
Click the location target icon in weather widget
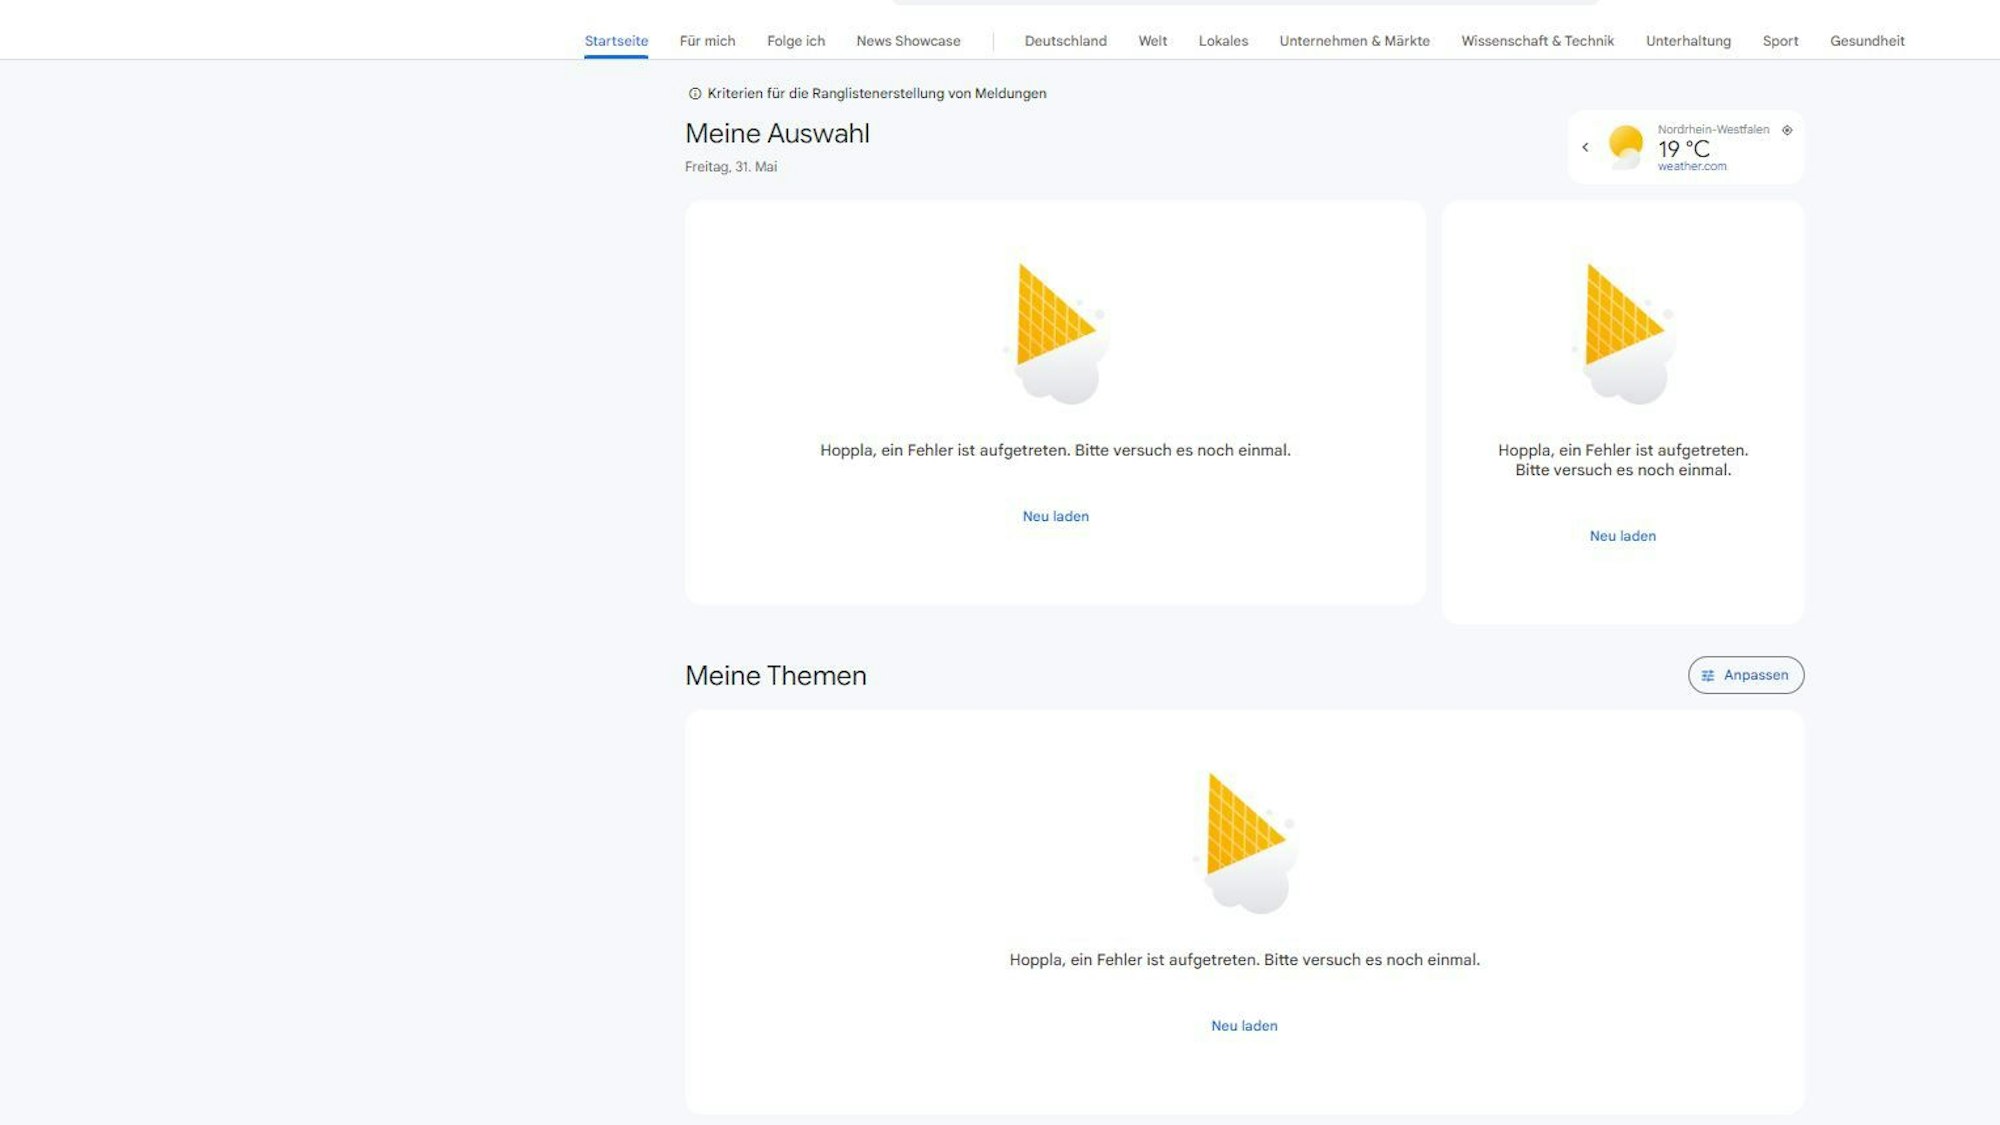(x=1787, y=130)
